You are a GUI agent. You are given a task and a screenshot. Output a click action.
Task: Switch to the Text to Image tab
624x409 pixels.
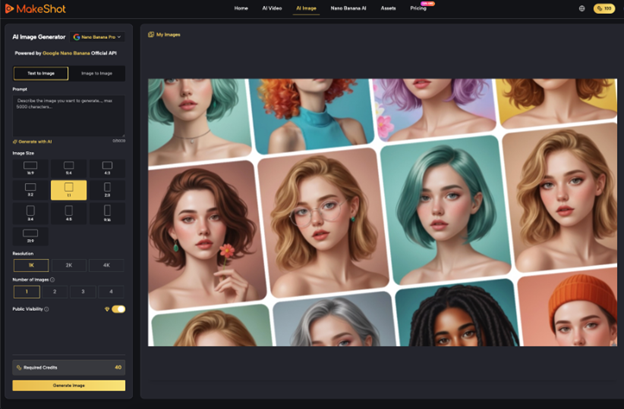tap(41, 73)
